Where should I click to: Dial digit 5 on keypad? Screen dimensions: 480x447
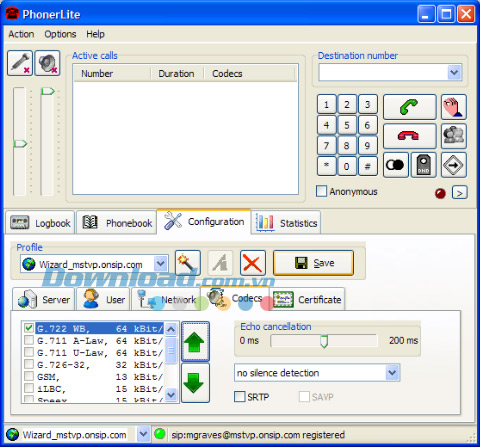coord(347,125)
